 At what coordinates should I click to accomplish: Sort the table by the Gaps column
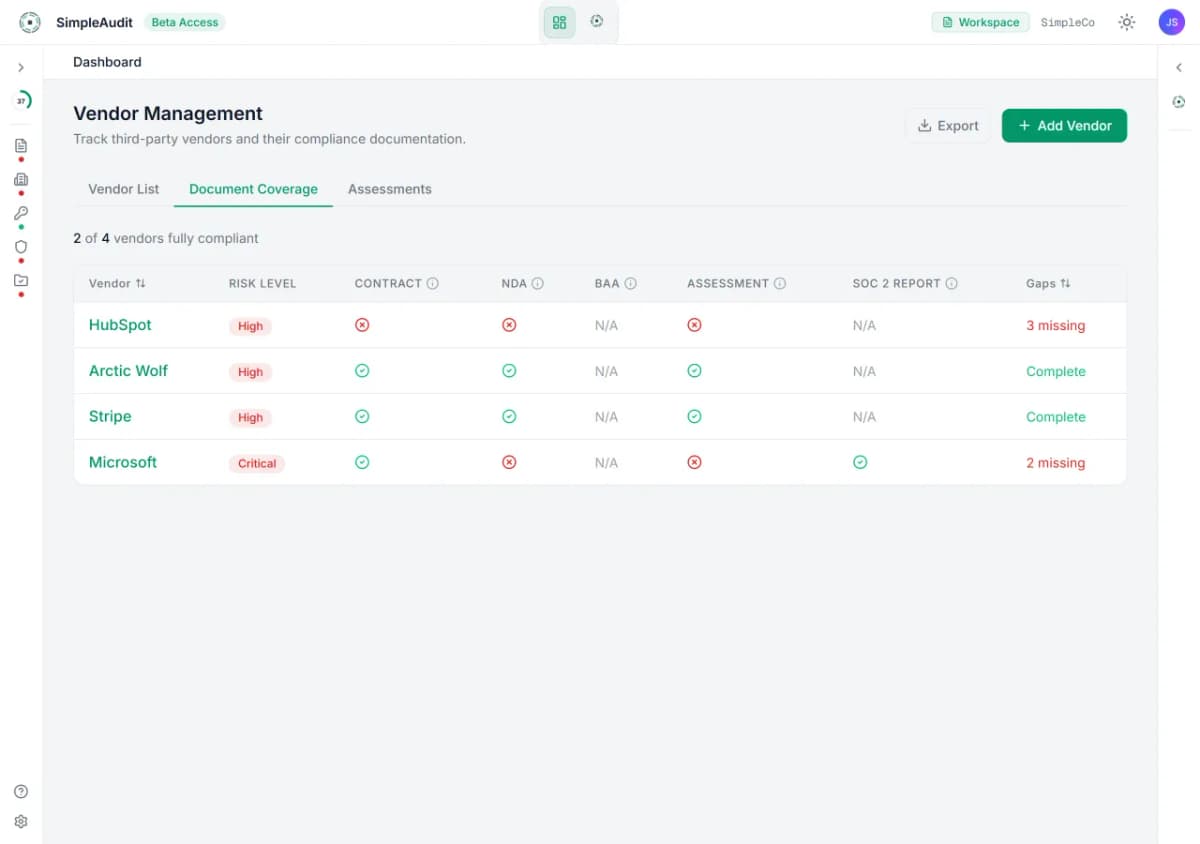[1048, 283]
